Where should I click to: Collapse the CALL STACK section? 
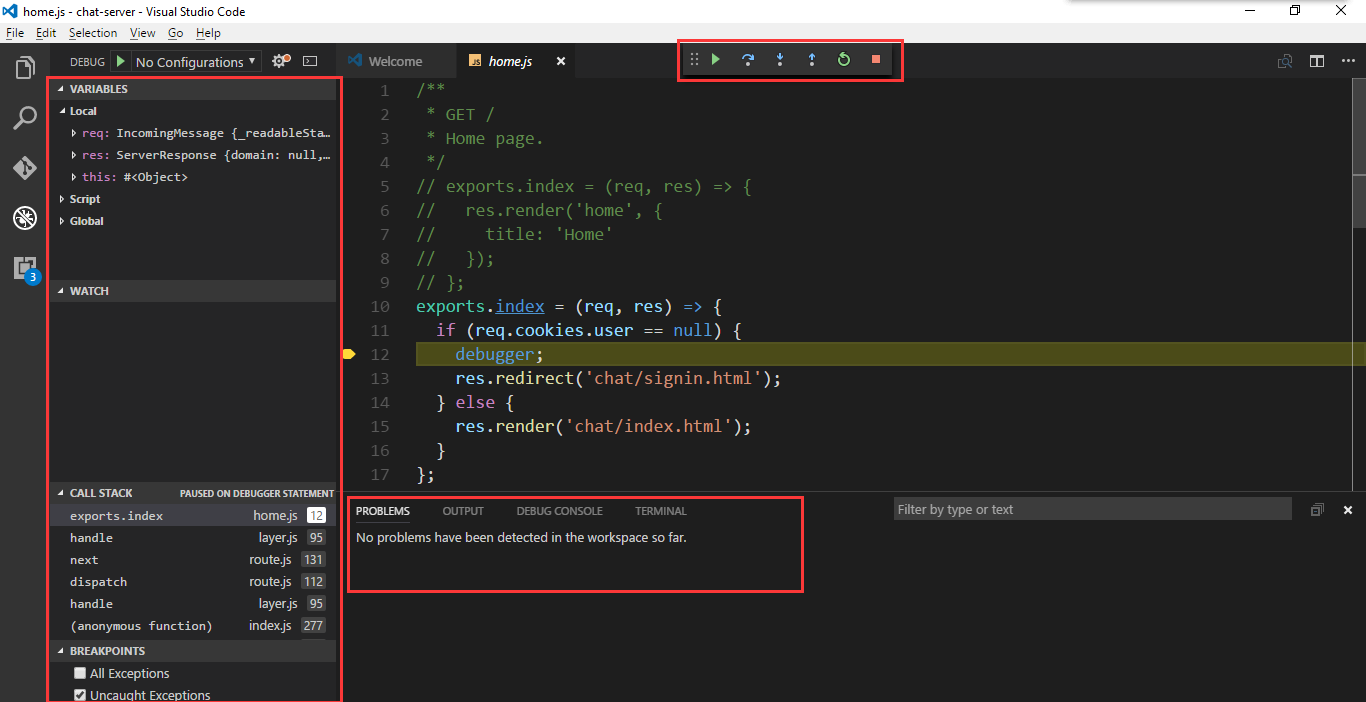(x=193, y=493)
